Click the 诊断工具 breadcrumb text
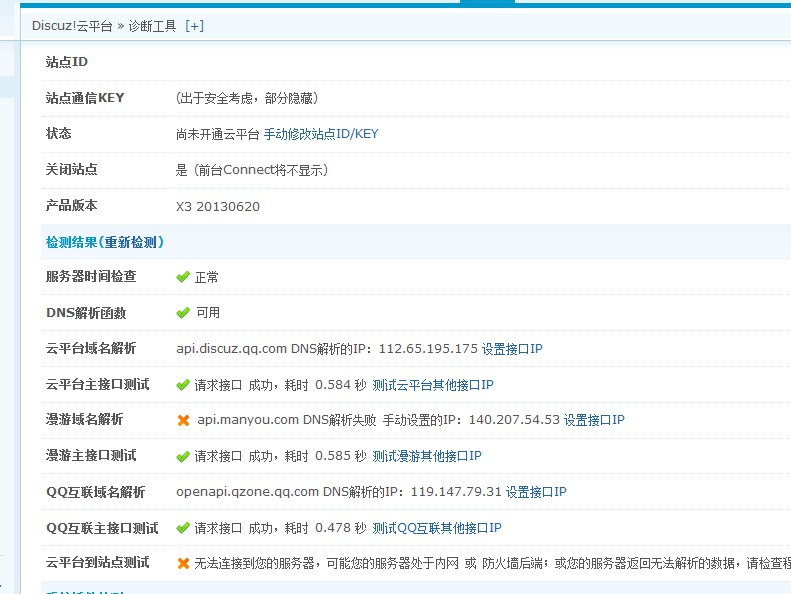 (152, 26)
